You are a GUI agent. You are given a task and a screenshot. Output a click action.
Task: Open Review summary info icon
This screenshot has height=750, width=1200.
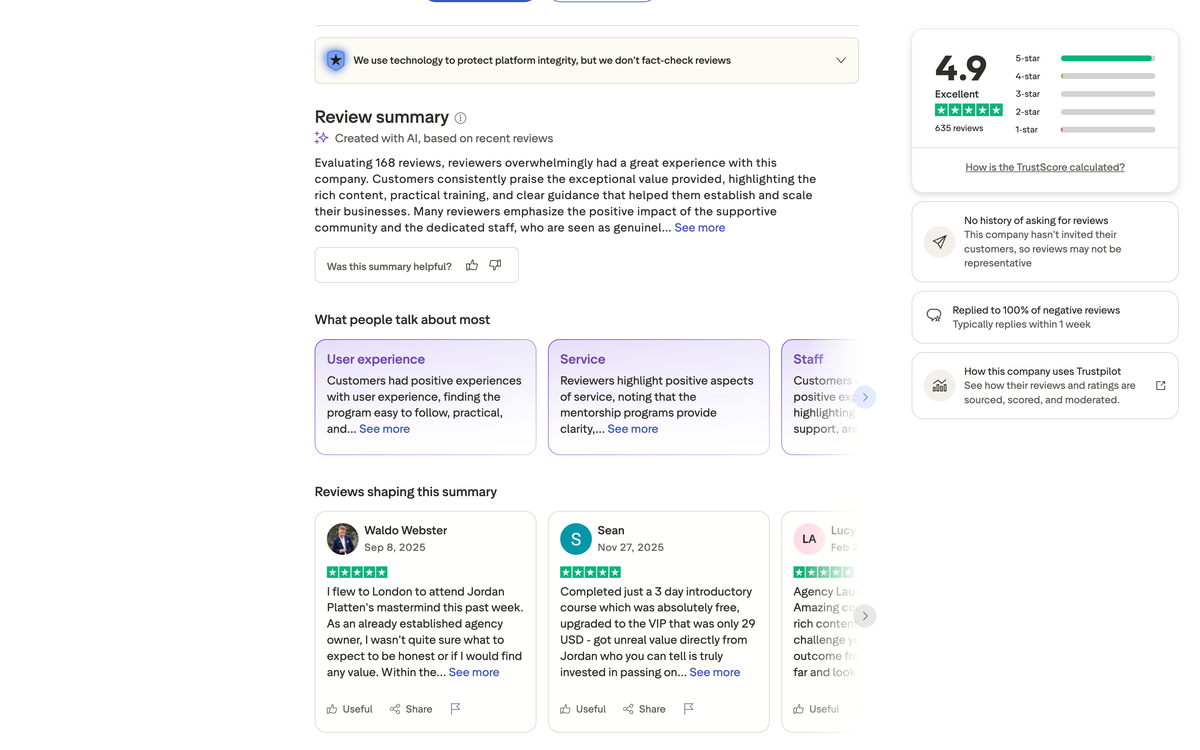pos(460,118)
